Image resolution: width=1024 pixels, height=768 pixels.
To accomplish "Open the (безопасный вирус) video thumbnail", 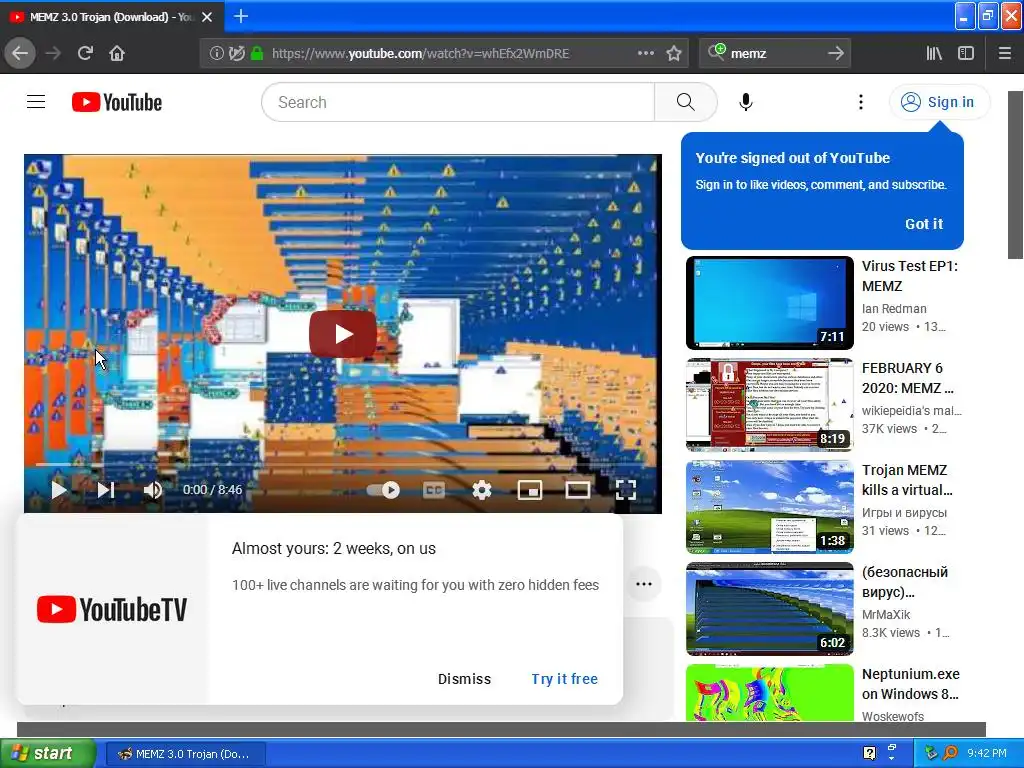I will [770, 609].
